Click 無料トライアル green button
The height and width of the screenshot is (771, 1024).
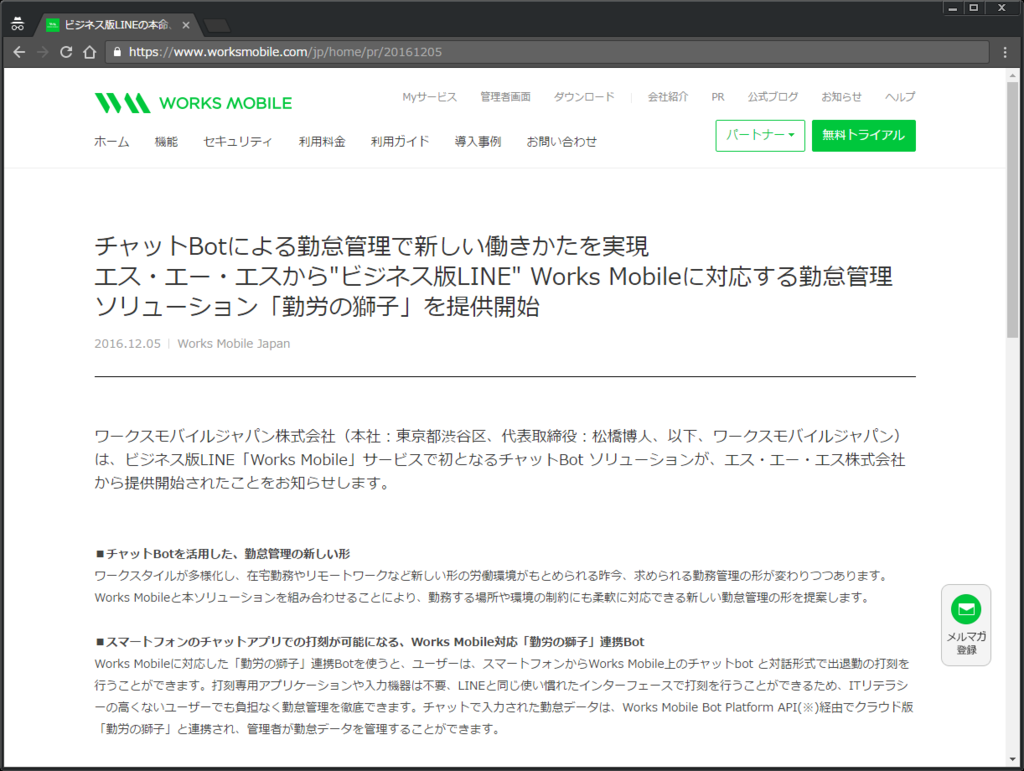click(x=863, y=136)
